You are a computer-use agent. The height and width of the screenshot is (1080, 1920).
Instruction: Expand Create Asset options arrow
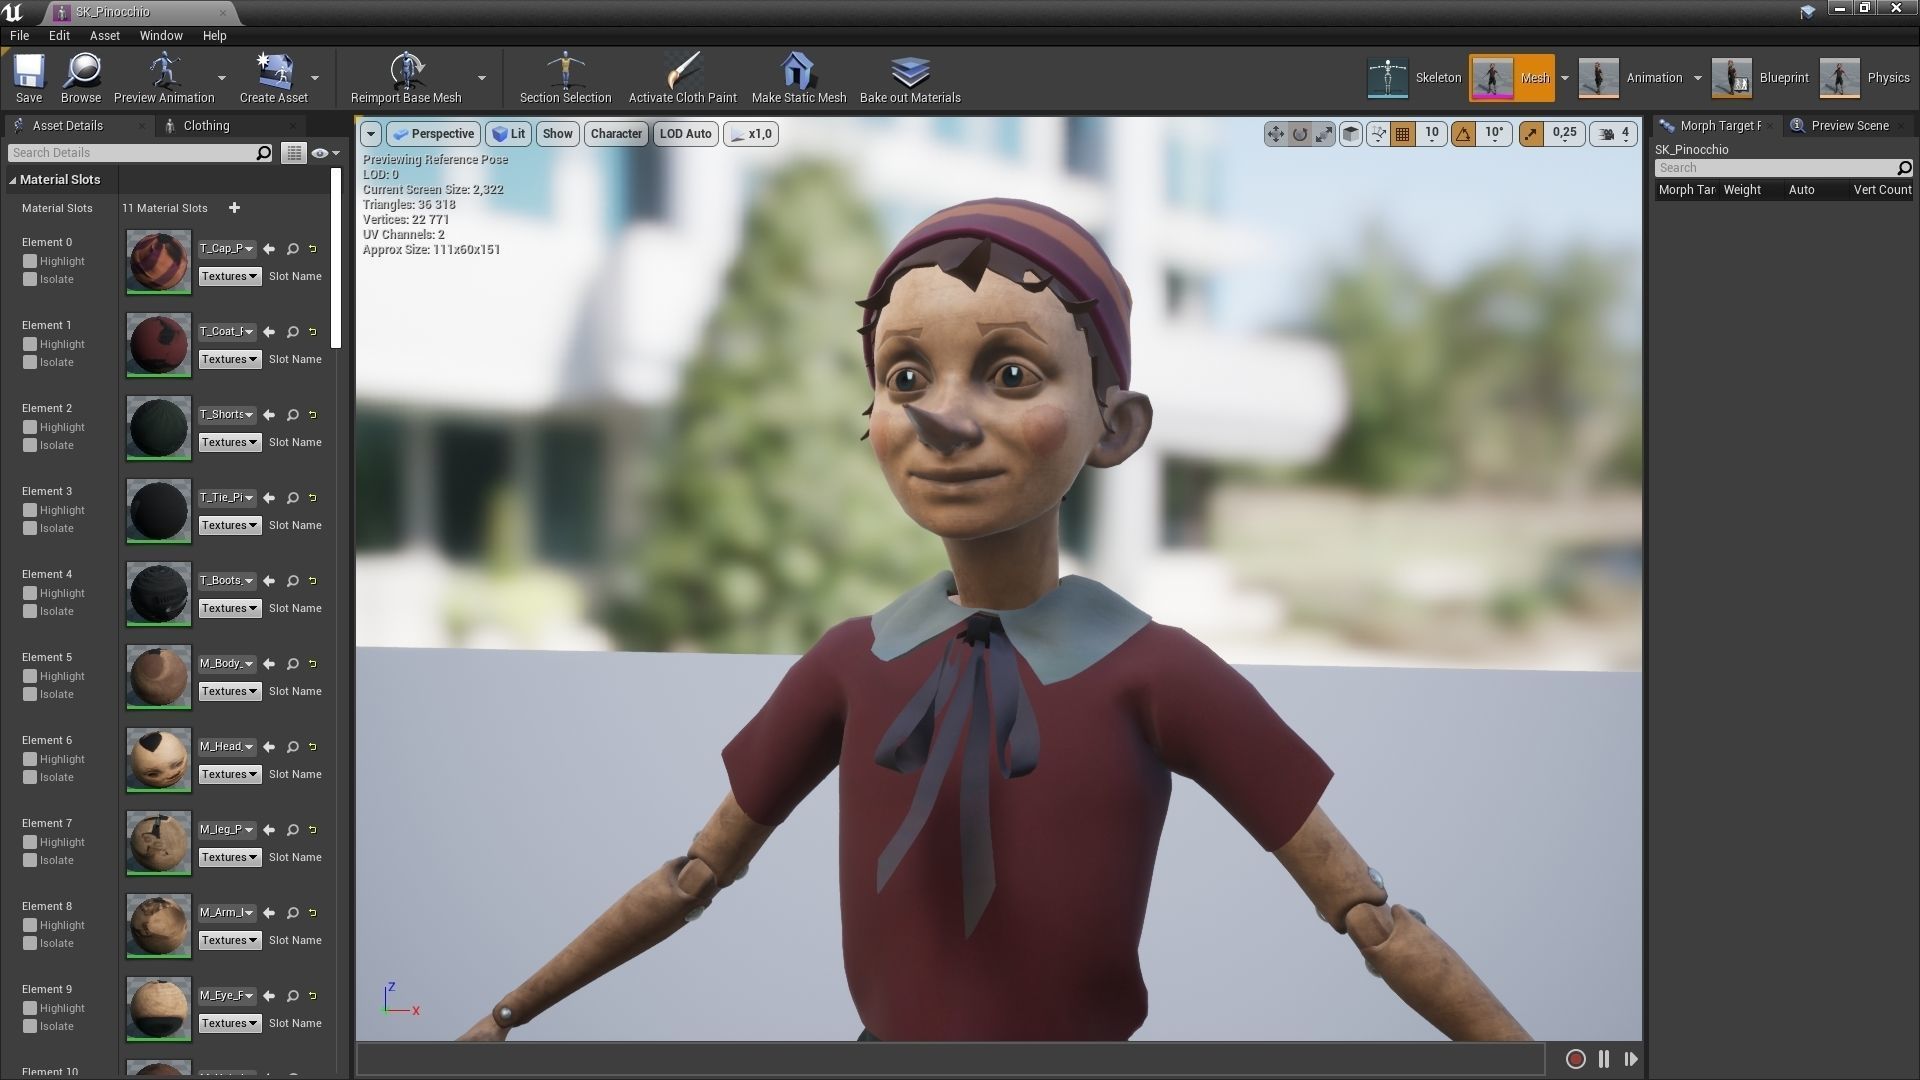[315, 78]
